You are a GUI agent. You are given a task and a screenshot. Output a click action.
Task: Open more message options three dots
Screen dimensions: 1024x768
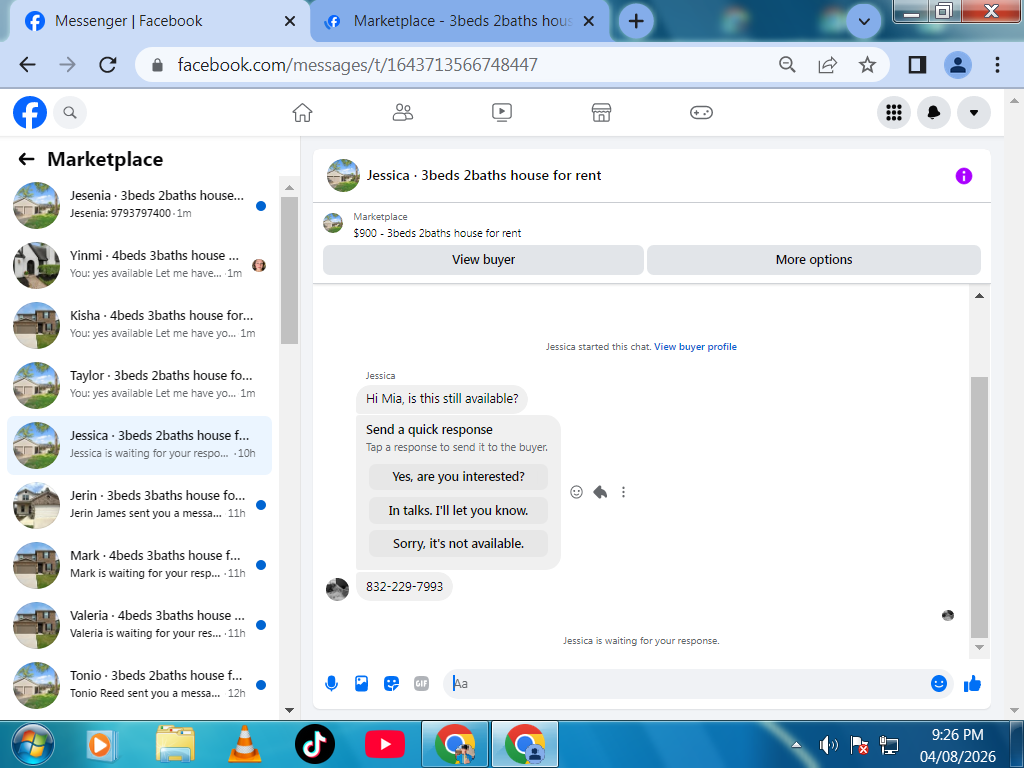click(624, 492)
